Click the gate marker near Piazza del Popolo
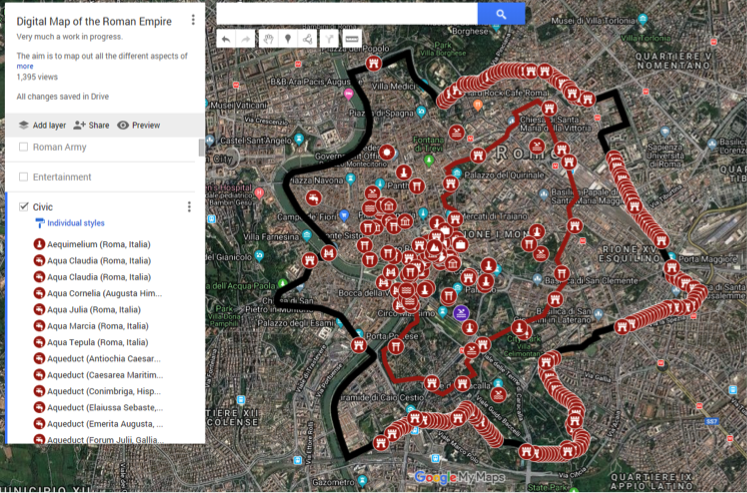The width and height of the screenshot is (747, 493). pyautogui.click(x=374, y=63)
